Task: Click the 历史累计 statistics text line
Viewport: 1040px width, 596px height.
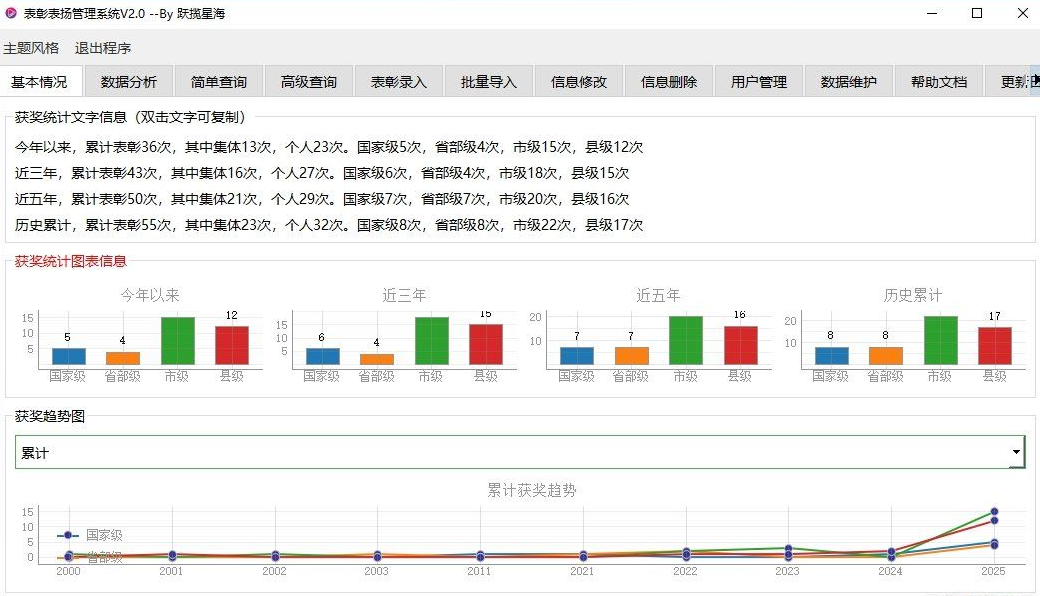Action: click(x=329, y=225)
